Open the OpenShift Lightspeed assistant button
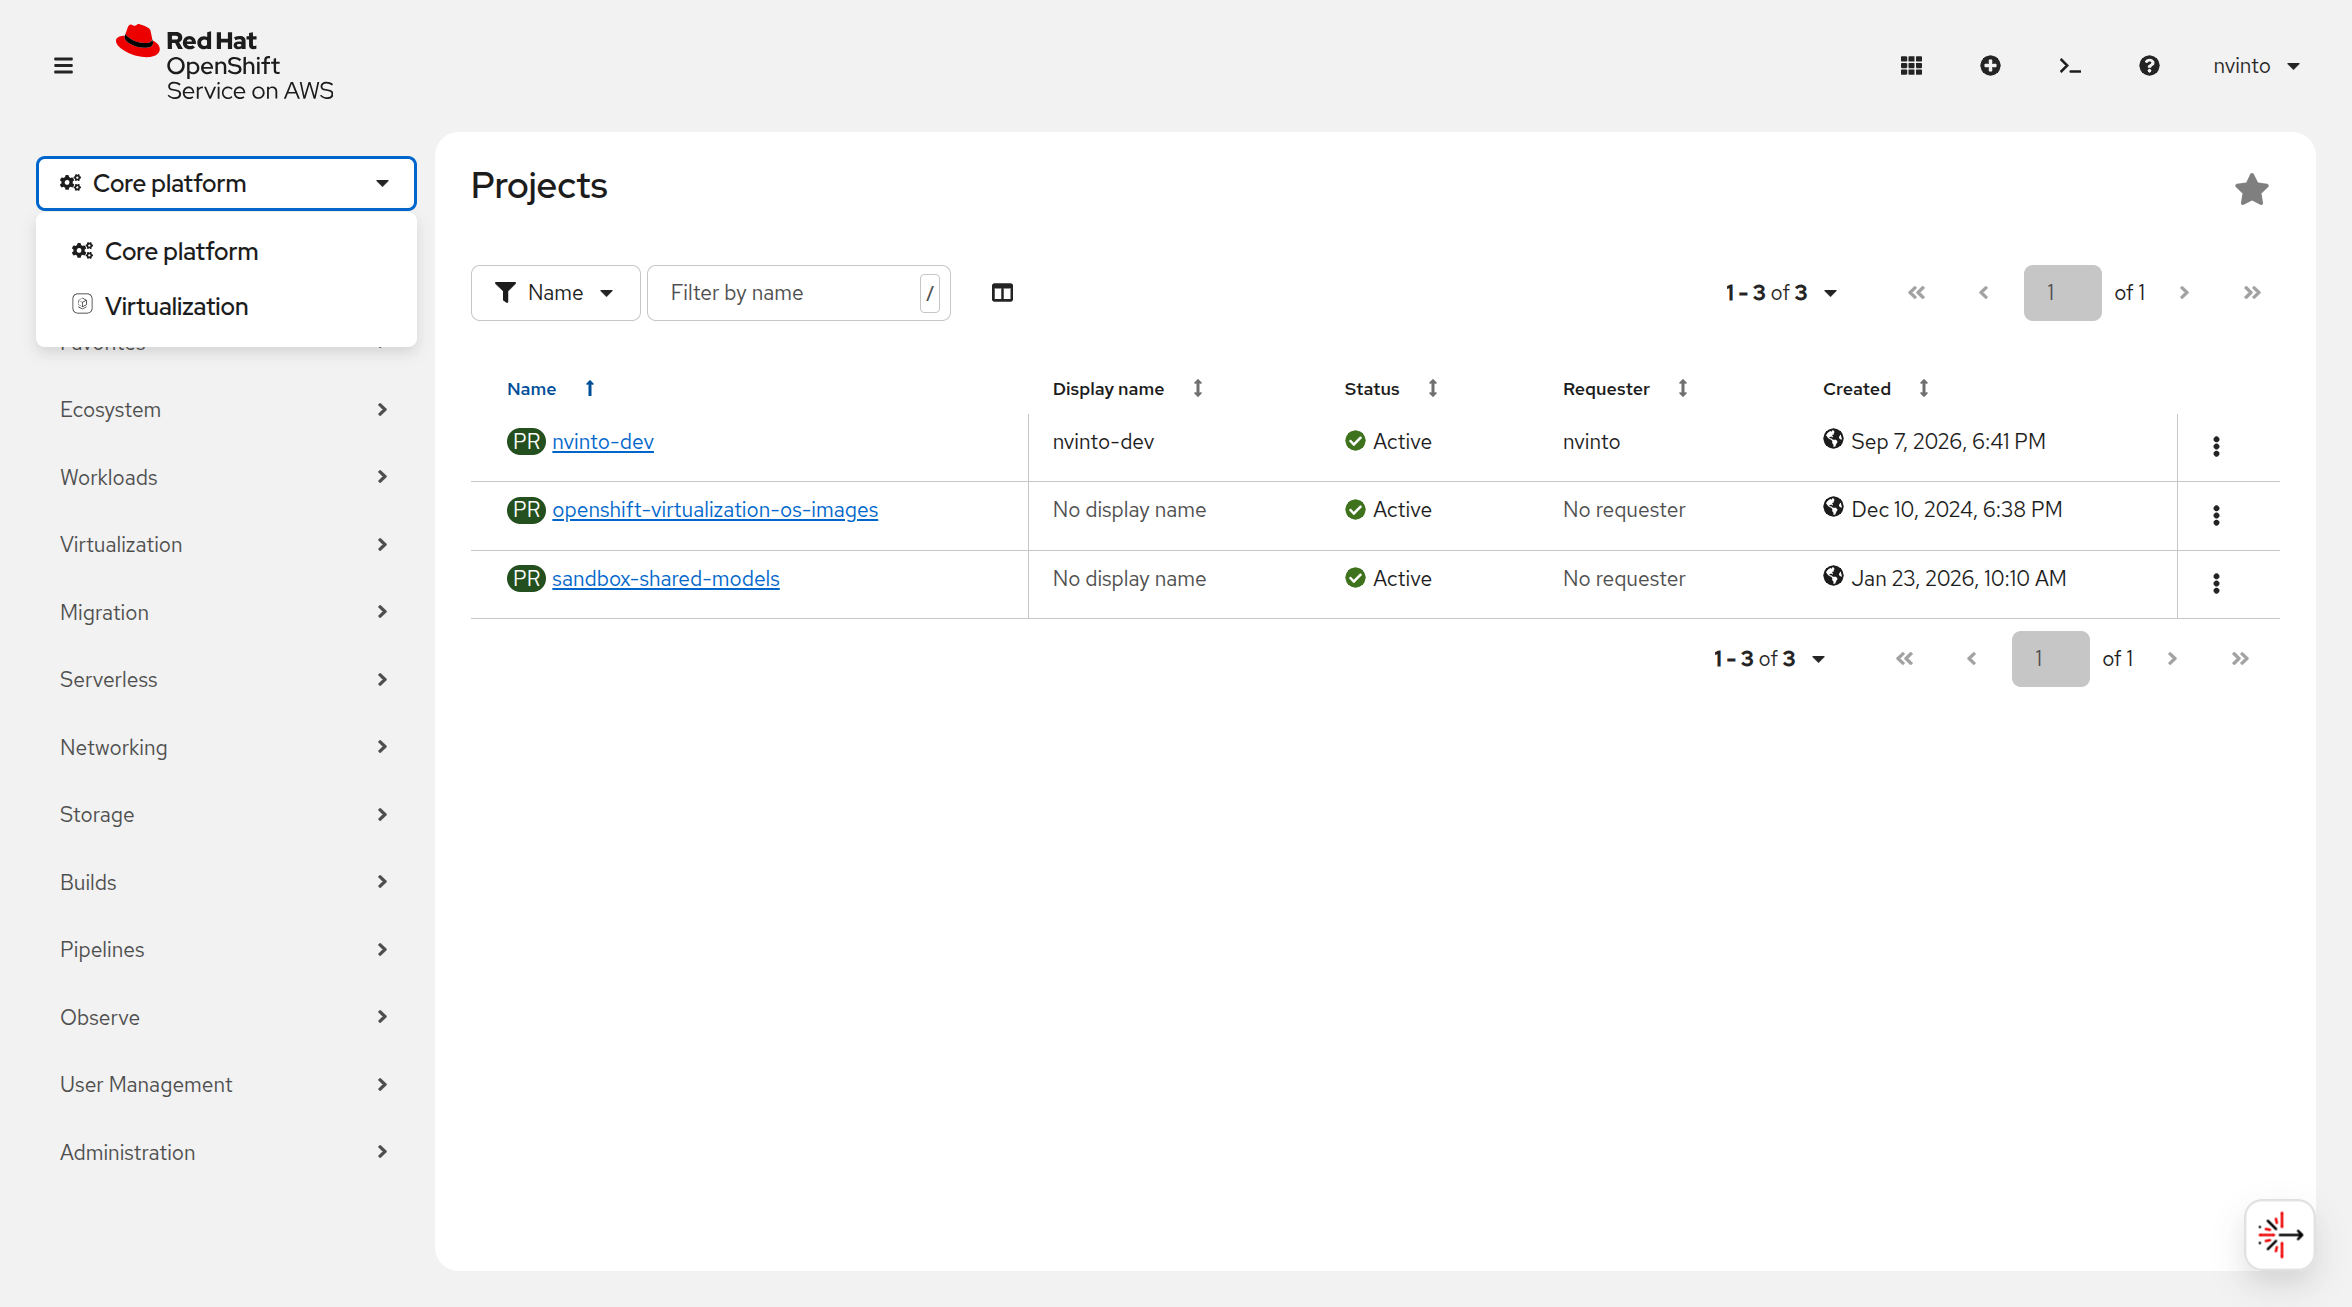Viewport: 2352px width, 1307px height. [2280, 1235]
